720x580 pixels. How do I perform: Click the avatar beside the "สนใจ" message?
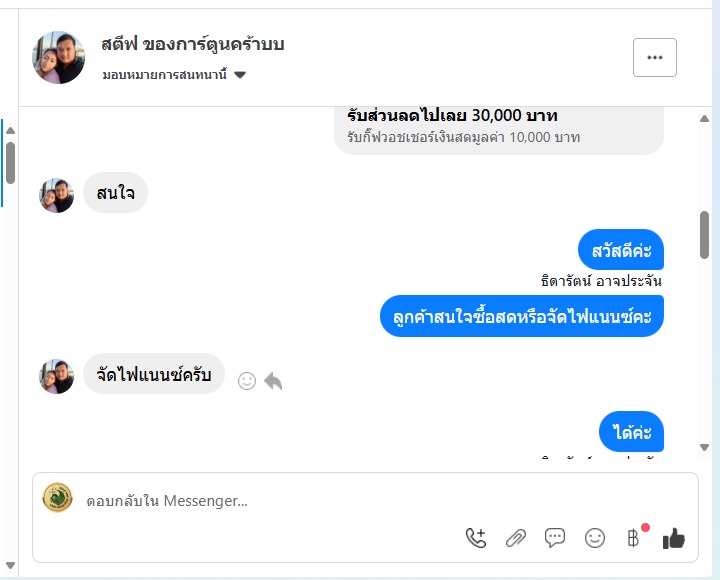[56, 195]
